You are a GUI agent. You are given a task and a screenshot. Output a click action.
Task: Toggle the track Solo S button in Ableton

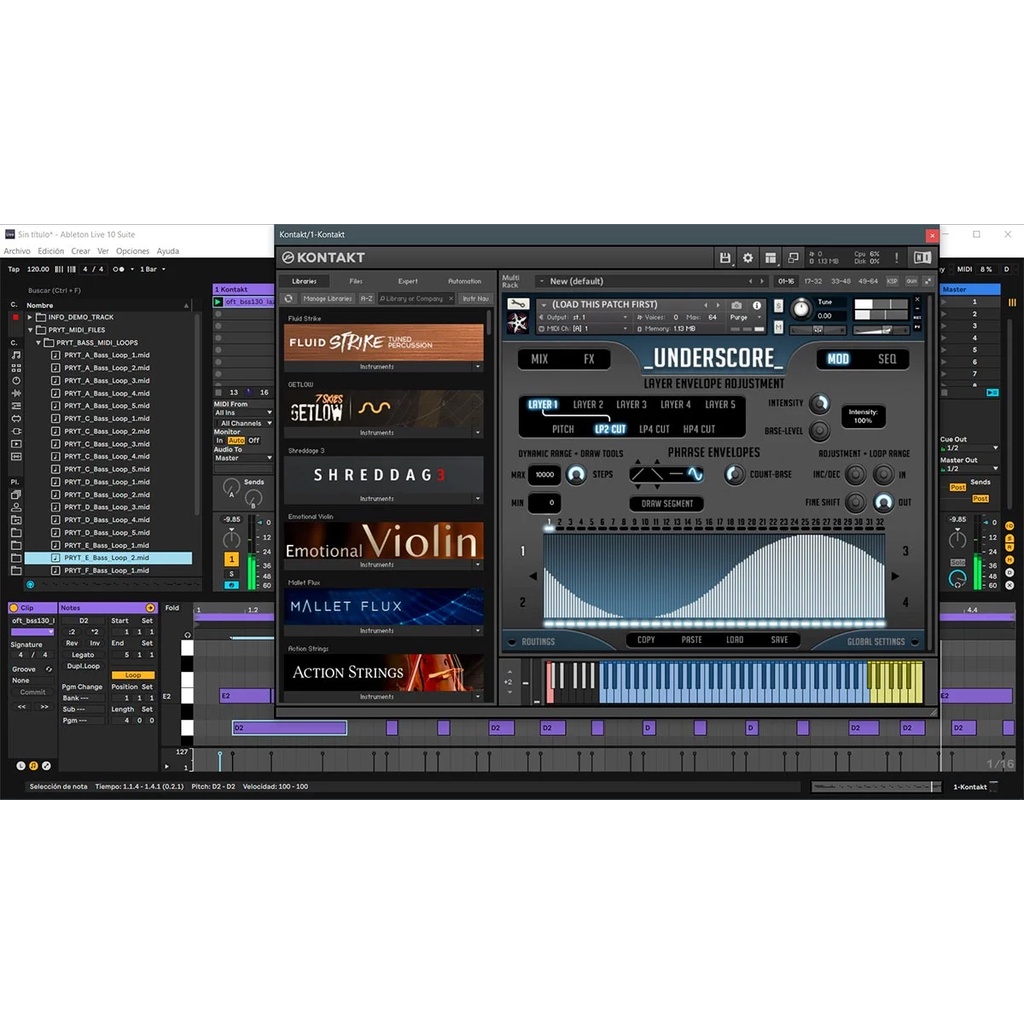tap(231, 574)
